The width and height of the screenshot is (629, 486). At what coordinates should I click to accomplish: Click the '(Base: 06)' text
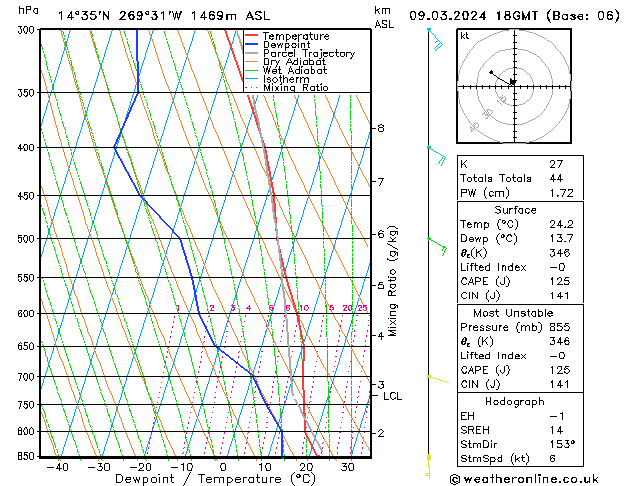pos(582,16)
